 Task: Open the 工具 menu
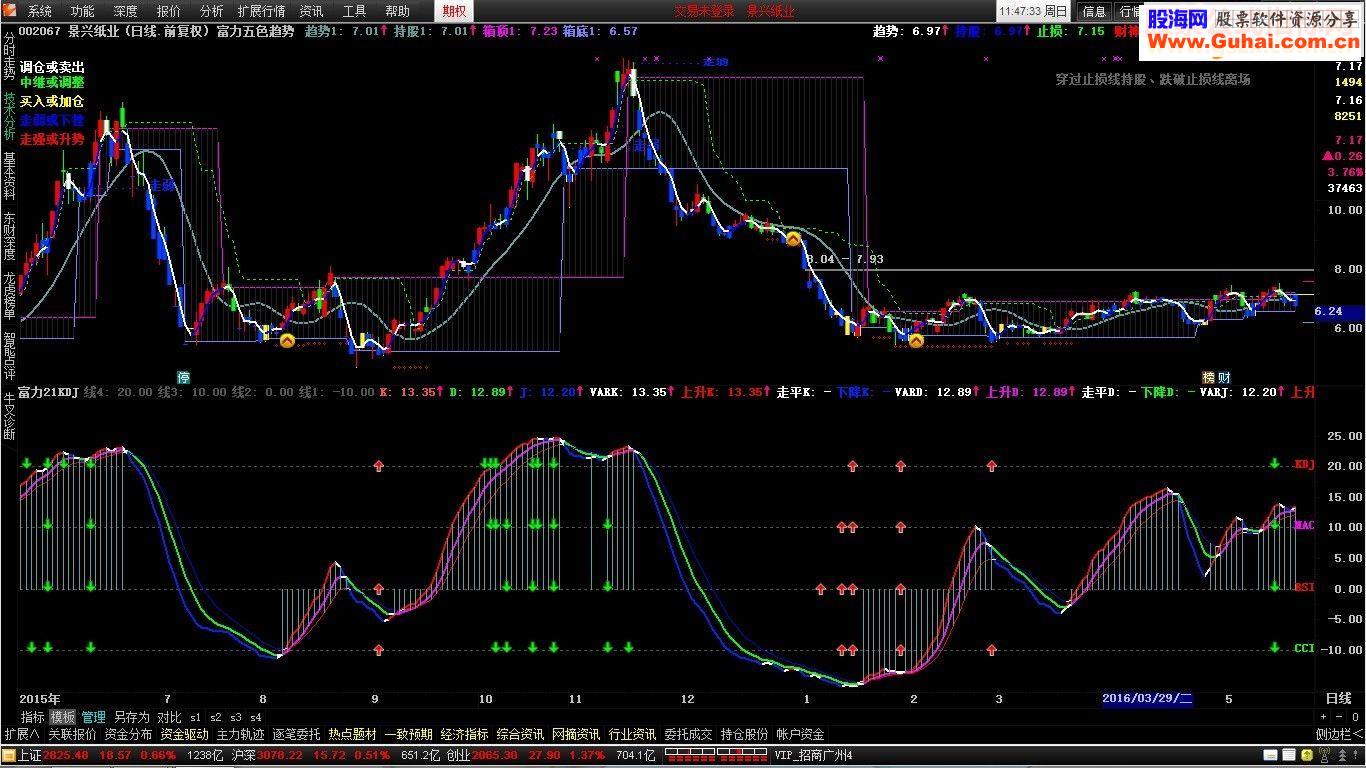[x=354, y=11]
